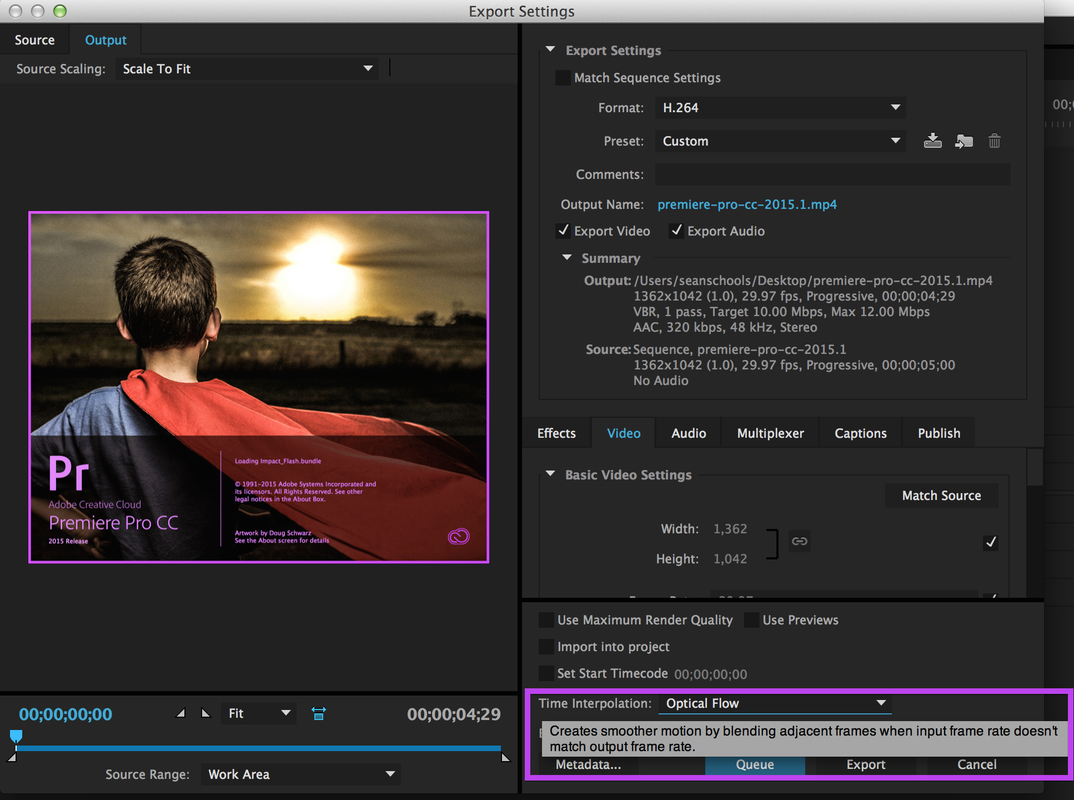Collapse the Export Settings section
Viewport: 1074px width, 800px height.
pyautogui.click(x=550, y=49)
